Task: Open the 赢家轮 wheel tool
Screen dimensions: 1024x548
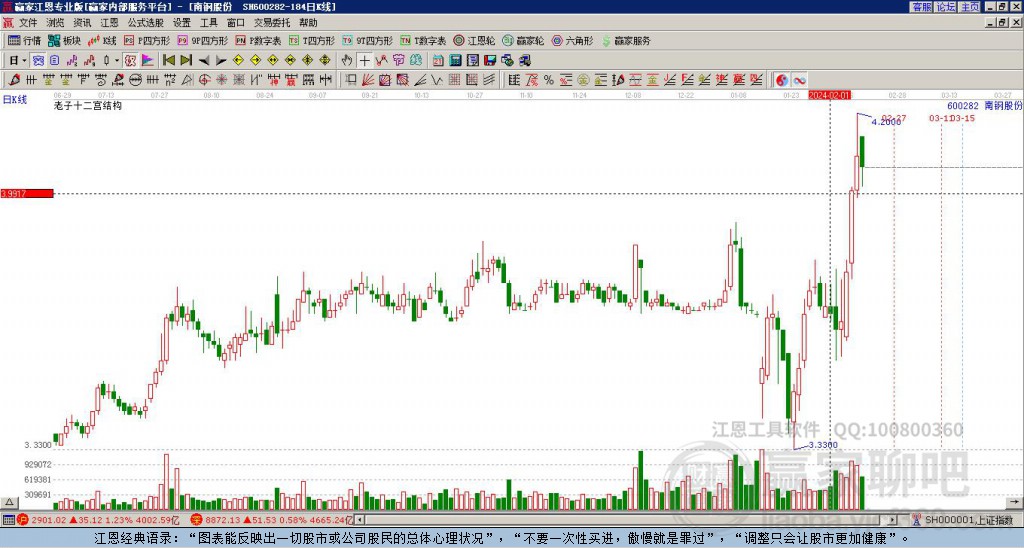Action: pos(523,40)
